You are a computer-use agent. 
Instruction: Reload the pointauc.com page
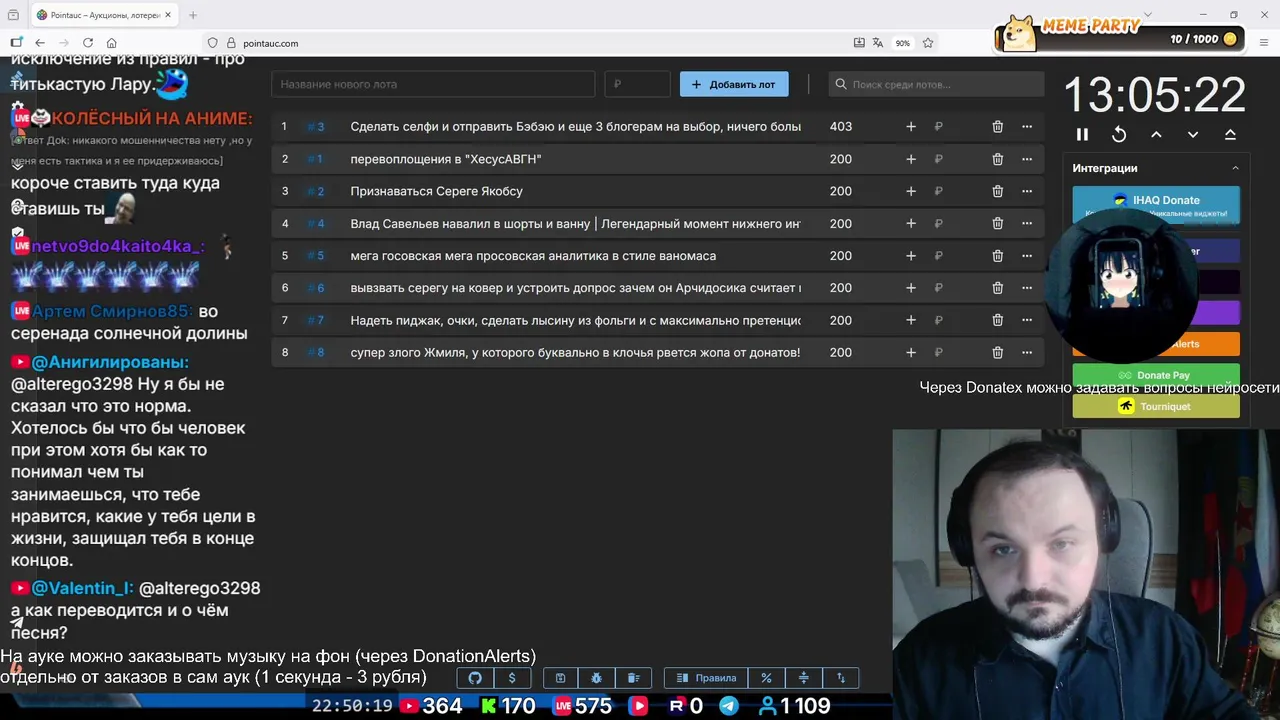pos(88,43)
